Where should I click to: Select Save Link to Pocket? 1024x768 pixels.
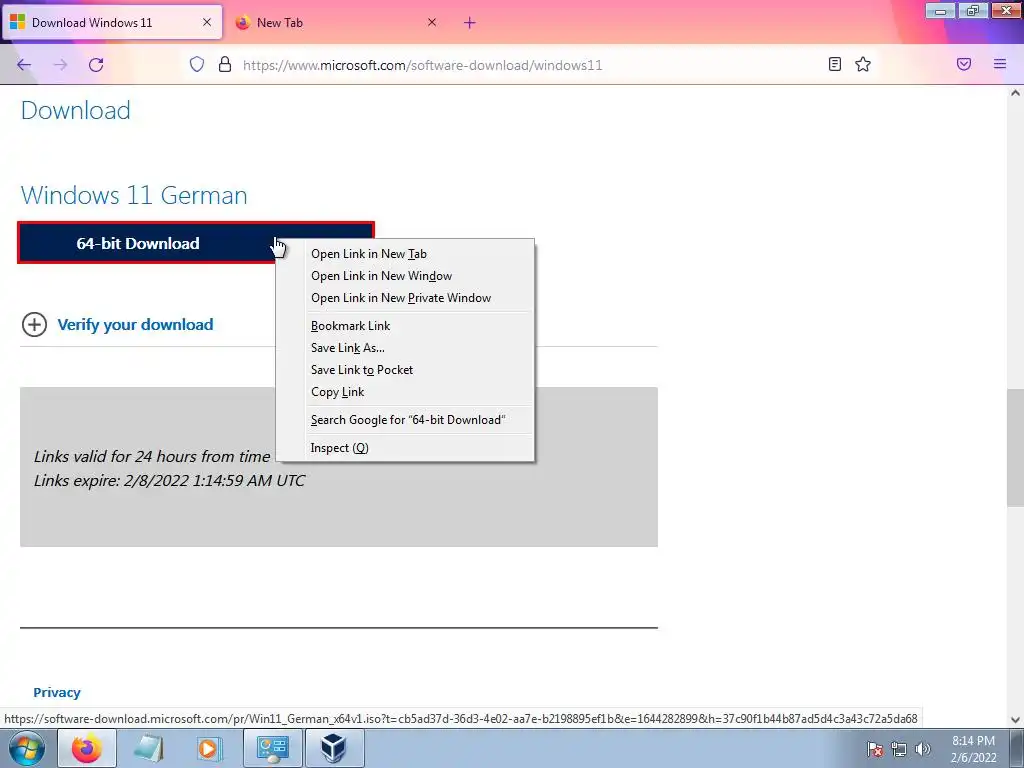point(362,370)
